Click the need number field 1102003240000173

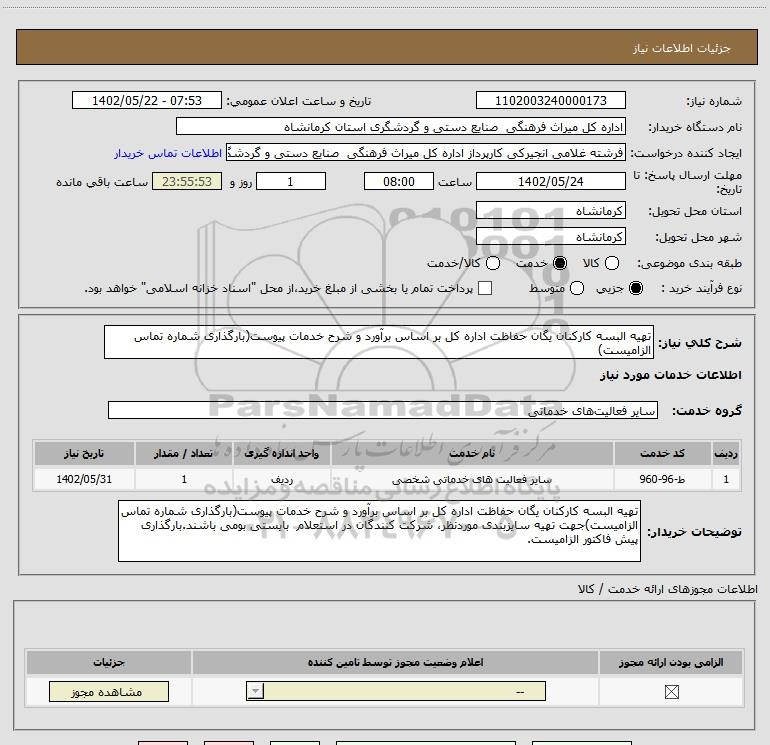click(x=550, y=100)
